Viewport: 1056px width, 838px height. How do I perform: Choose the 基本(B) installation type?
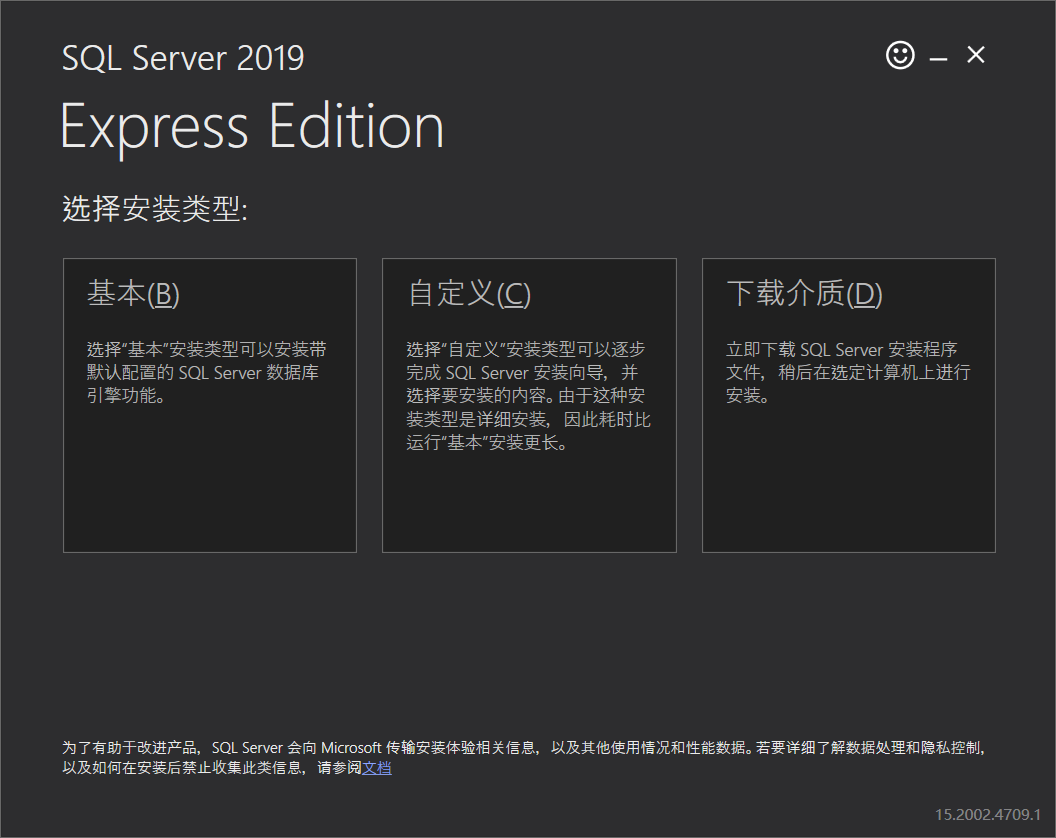(209, 406)
